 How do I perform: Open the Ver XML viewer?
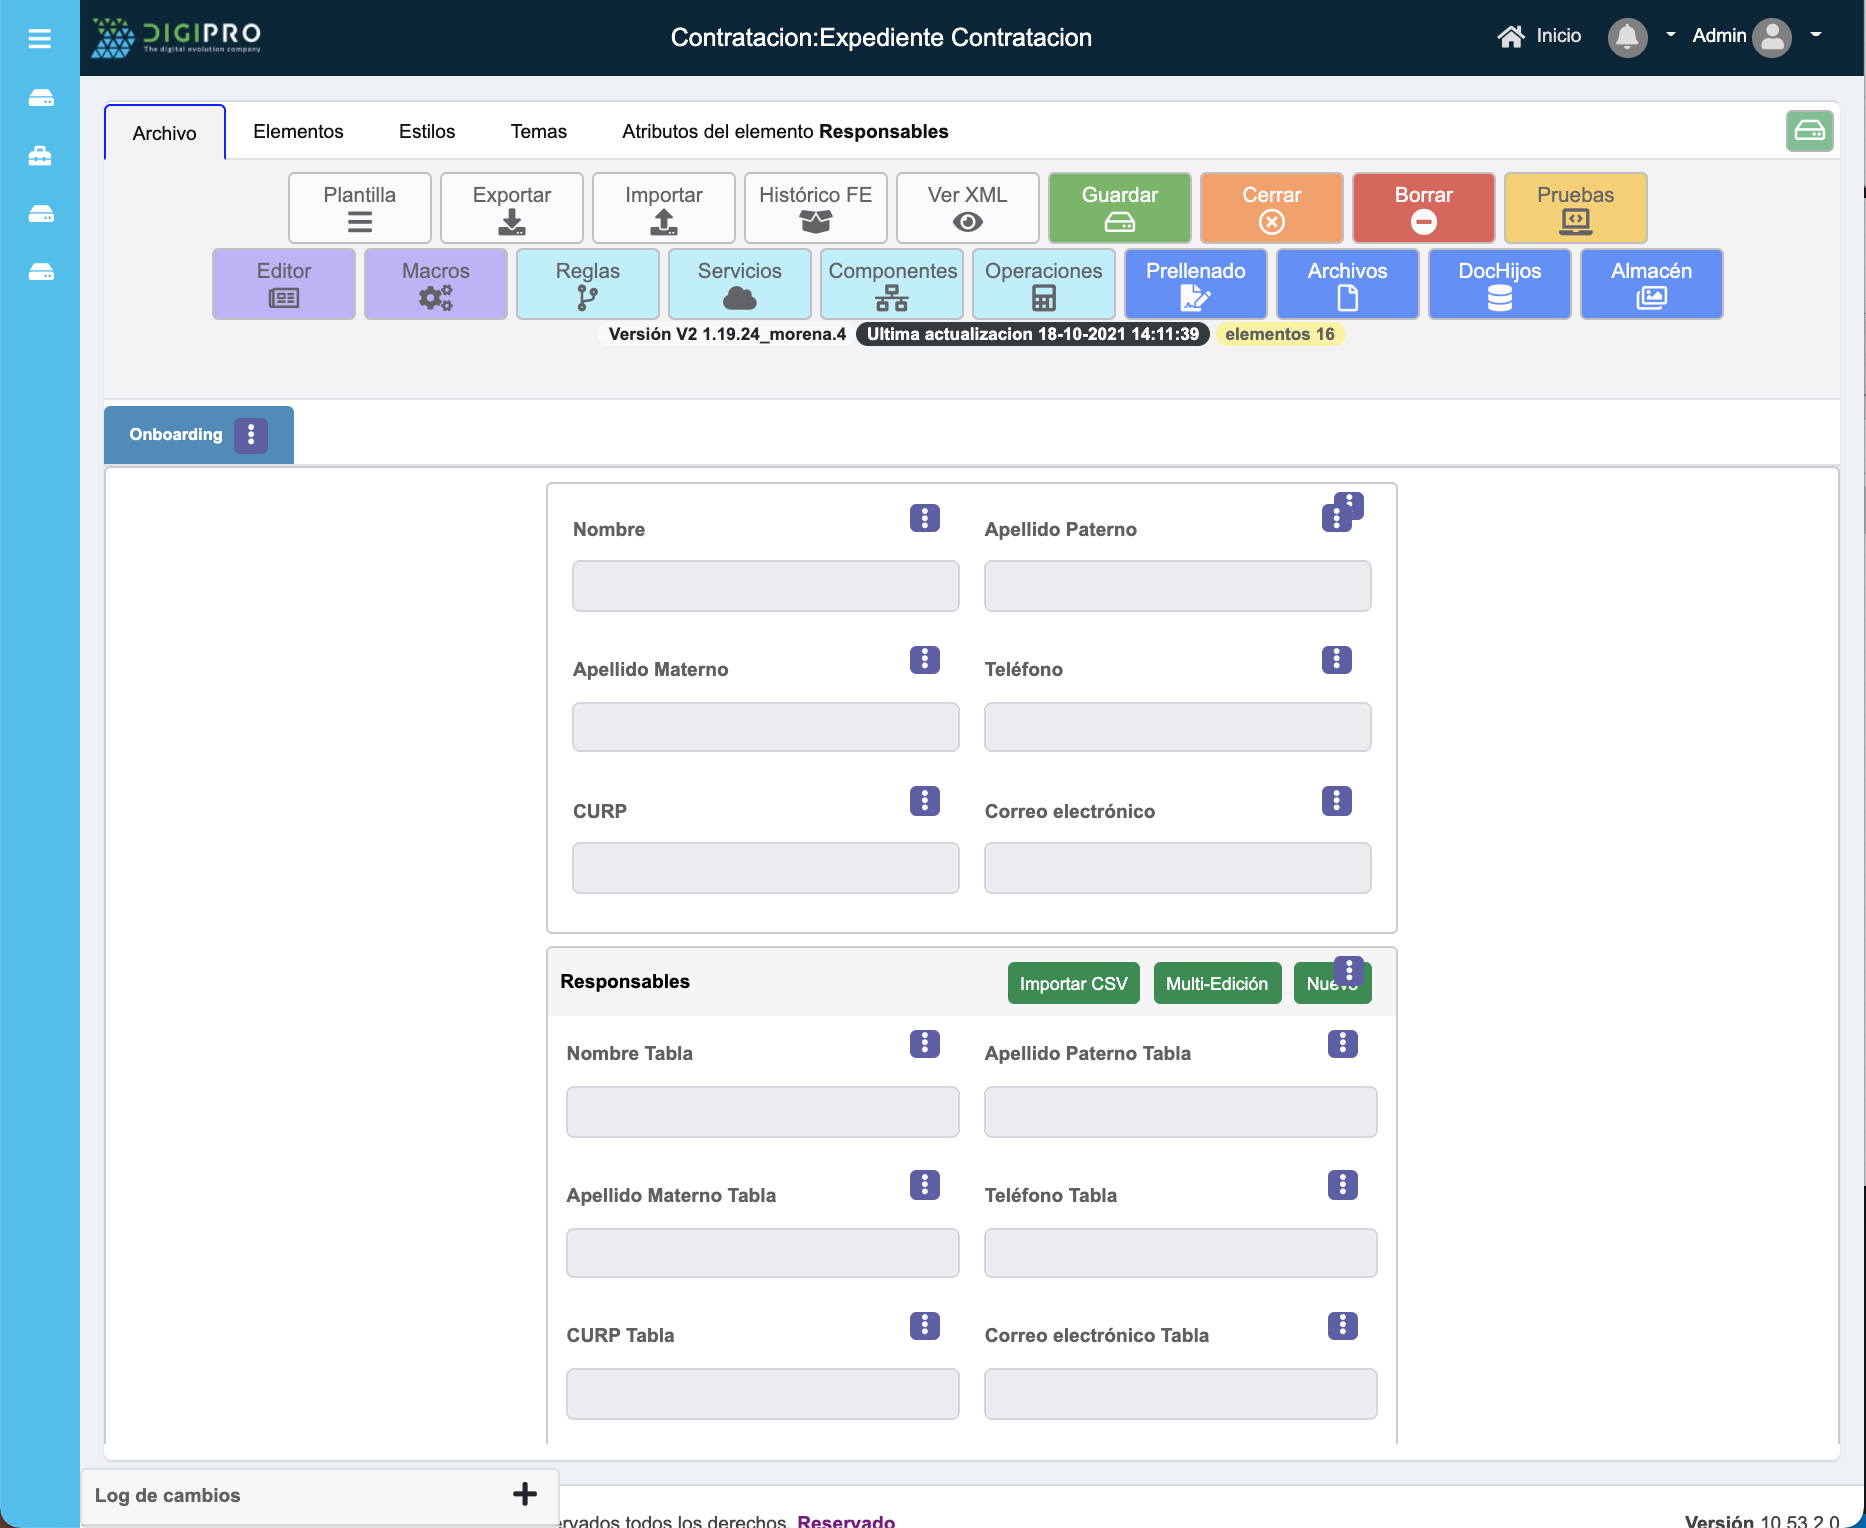(x=967, y=208)
